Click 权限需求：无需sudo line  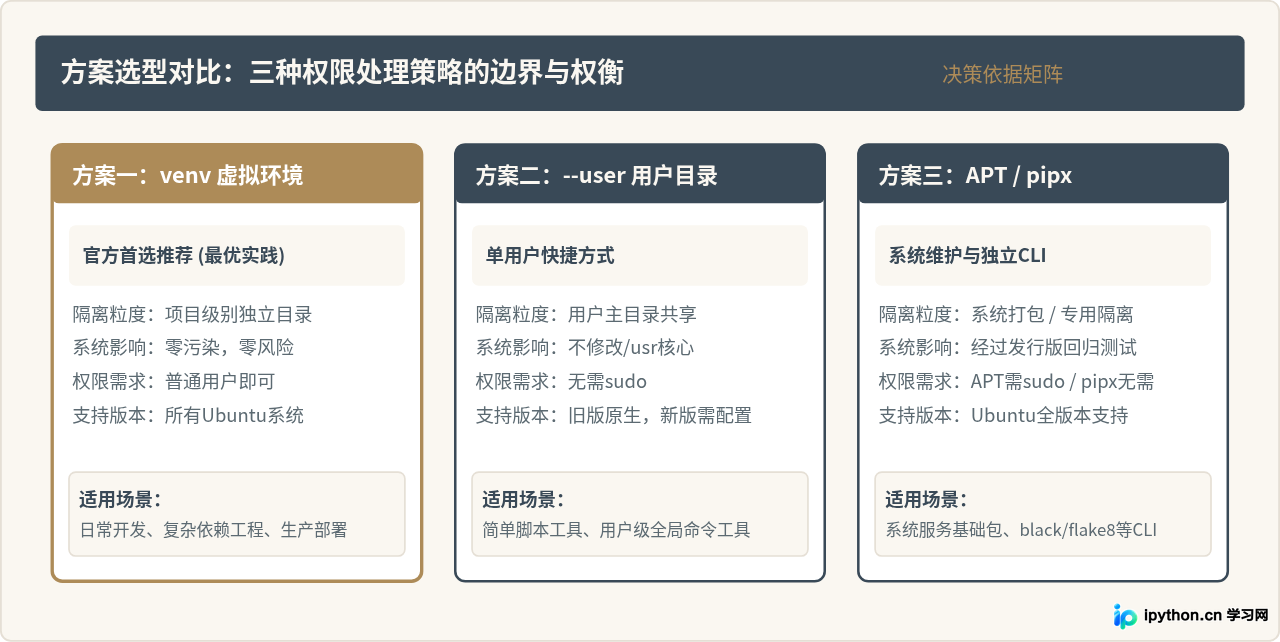pos(561,381)
